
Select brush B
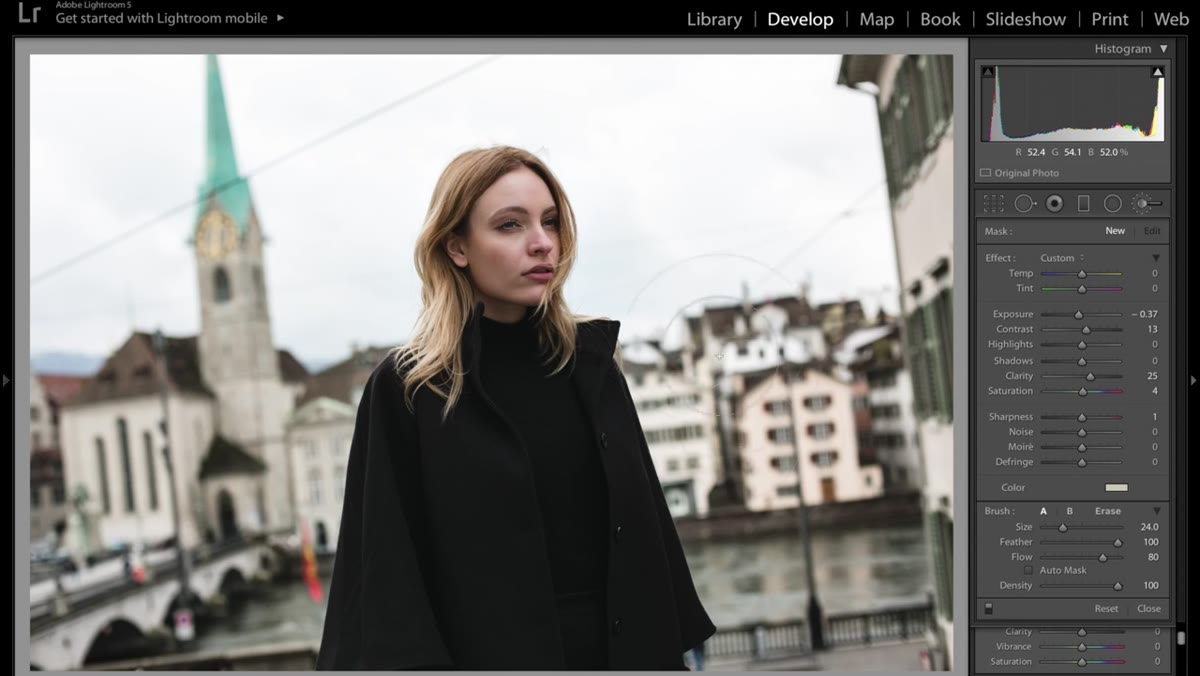click(x=1069, y=511)
